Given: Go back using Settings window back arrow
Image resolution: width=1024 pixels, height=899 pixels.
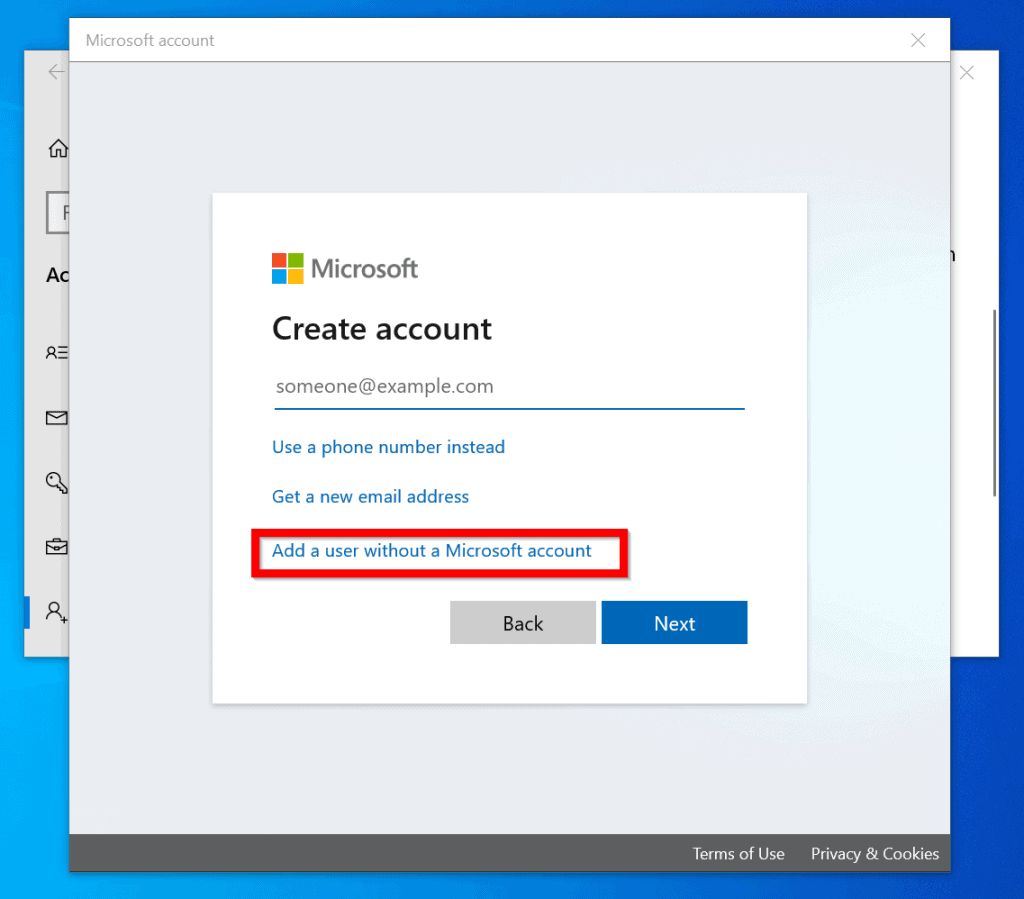Looking at the screenshot, I should (x=57, y=72).
